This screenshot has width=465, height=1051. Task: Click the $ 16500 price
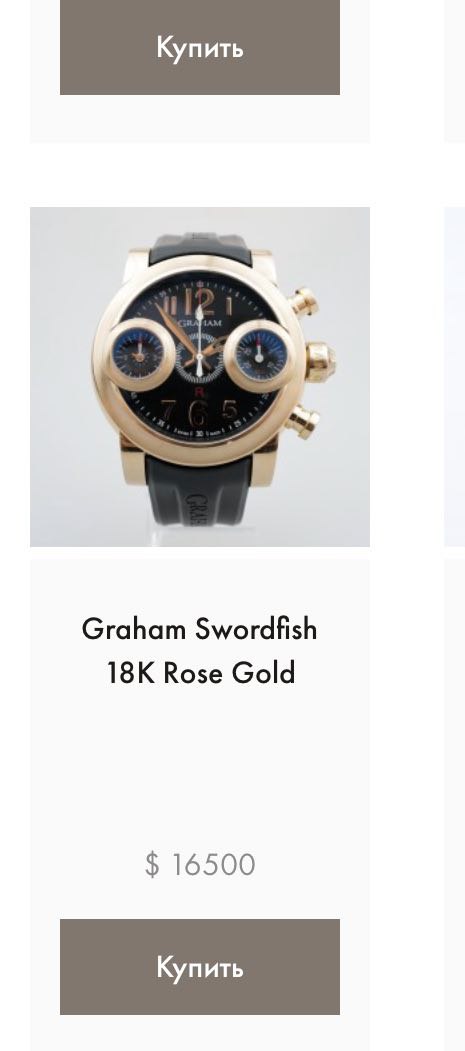coord(200,864)
